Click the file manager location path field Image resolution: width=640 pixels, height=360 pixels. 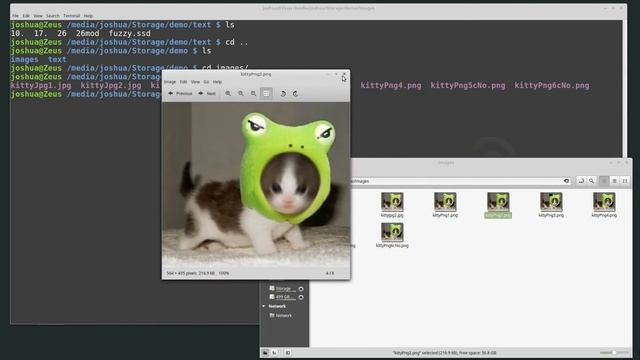coord(460,181)
